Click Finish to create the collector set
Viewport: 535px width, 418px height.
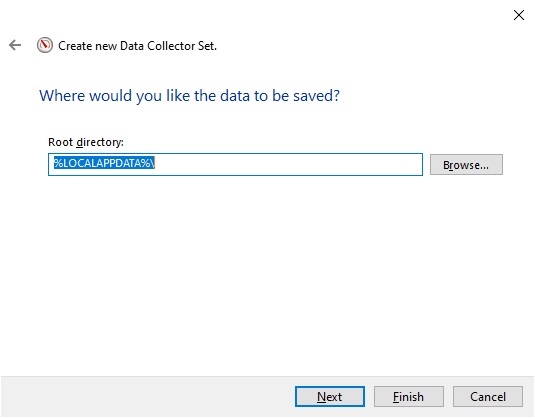(408, 397)
